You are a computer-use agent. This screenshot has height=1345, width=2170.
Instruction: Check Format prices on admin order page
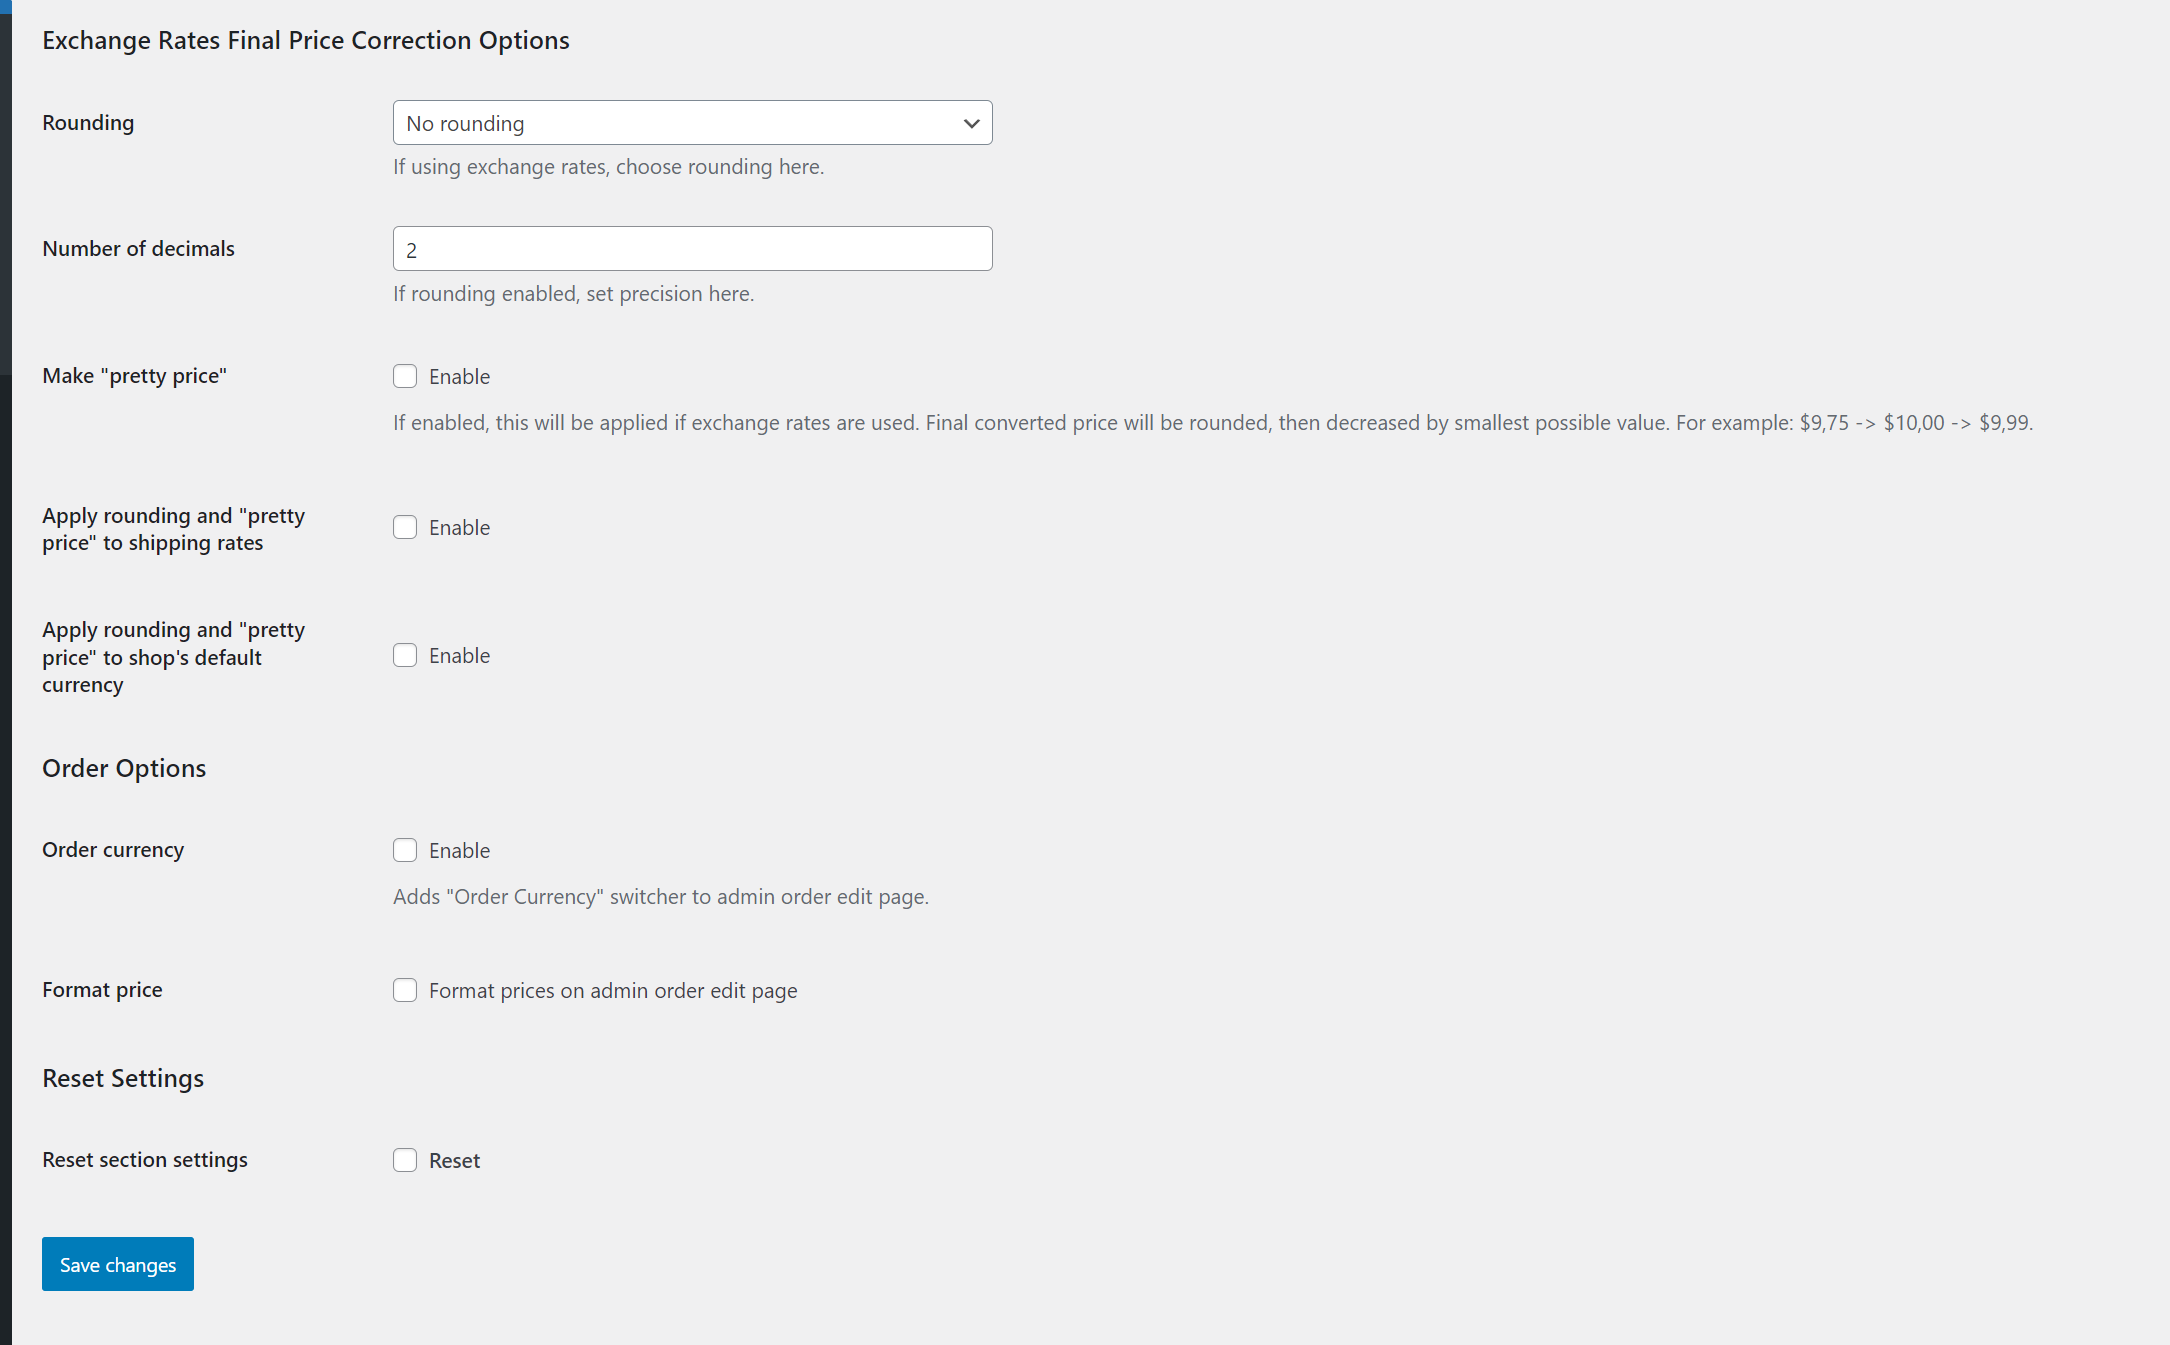tap(405, 990)
